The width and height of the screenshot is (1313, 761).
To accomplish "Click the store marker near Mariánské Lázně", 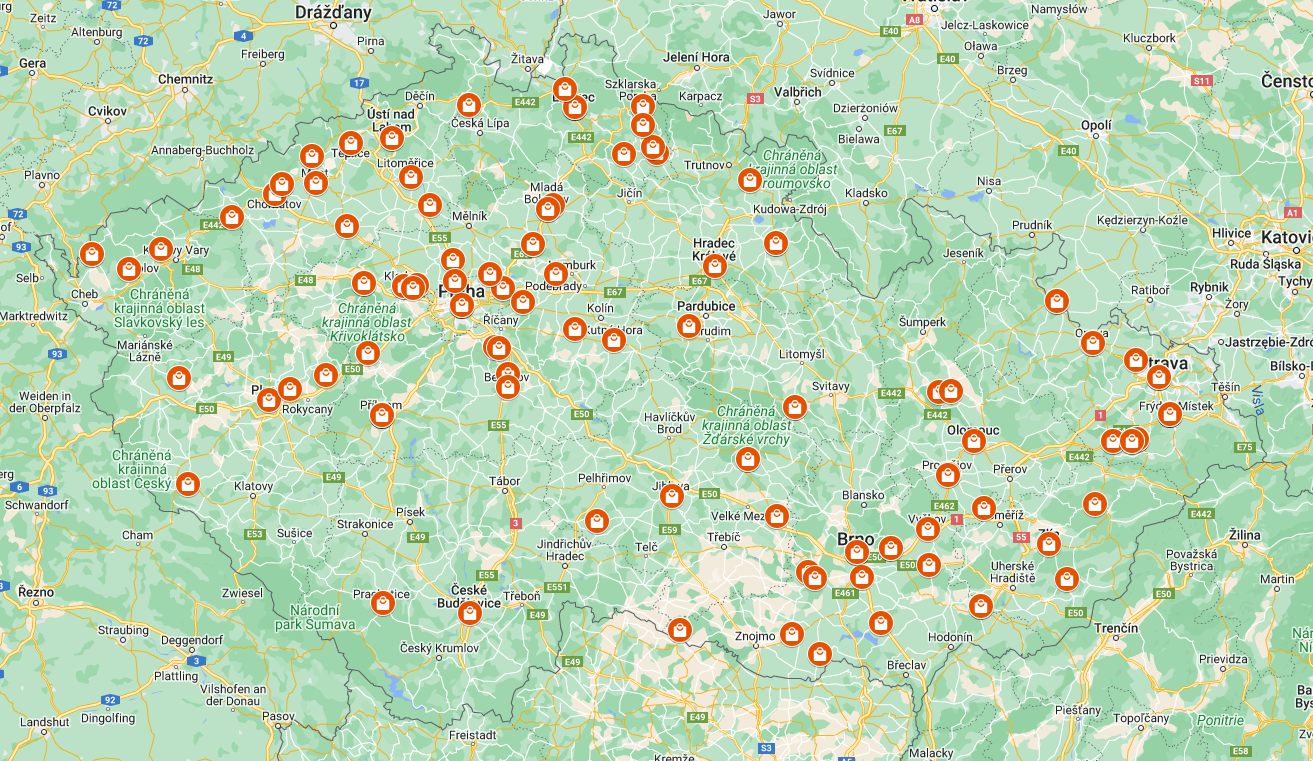I will (x=179, y=377).
